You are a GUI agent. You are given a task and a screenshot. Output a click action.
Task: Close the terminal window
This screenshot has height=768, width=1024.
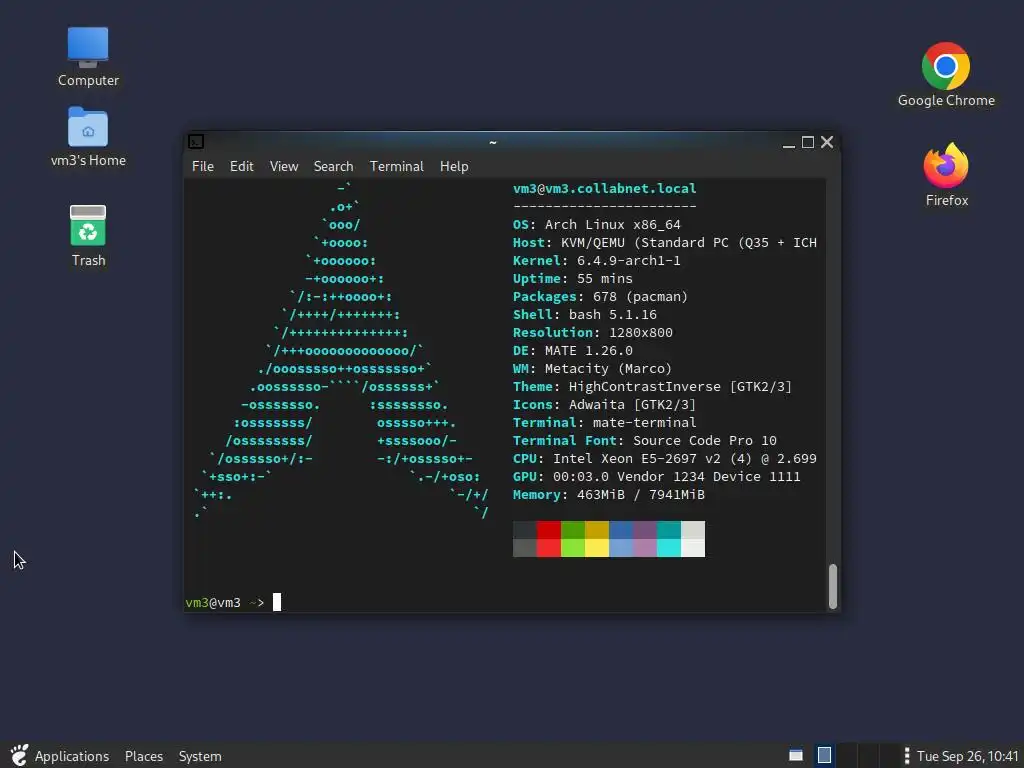[827, 142]
